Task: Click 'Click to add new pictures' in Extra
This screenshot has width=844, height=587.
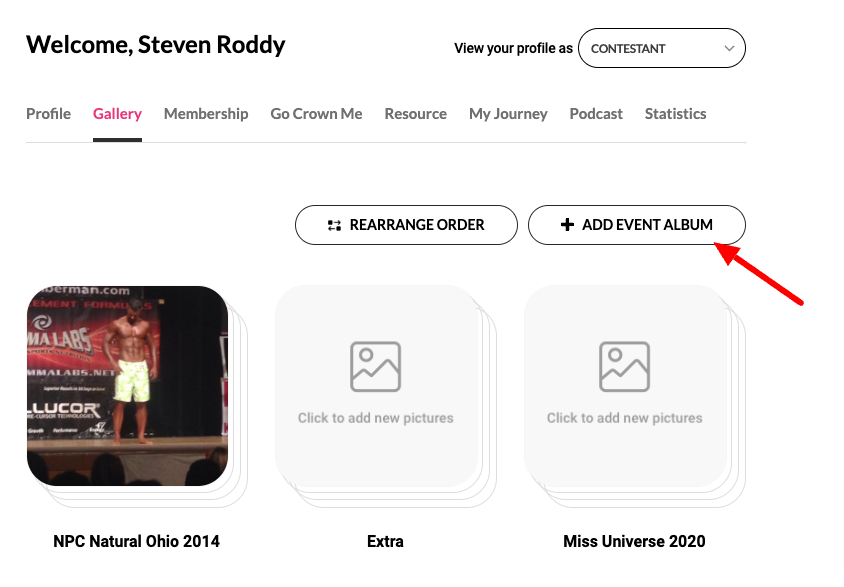Action: 376,418
